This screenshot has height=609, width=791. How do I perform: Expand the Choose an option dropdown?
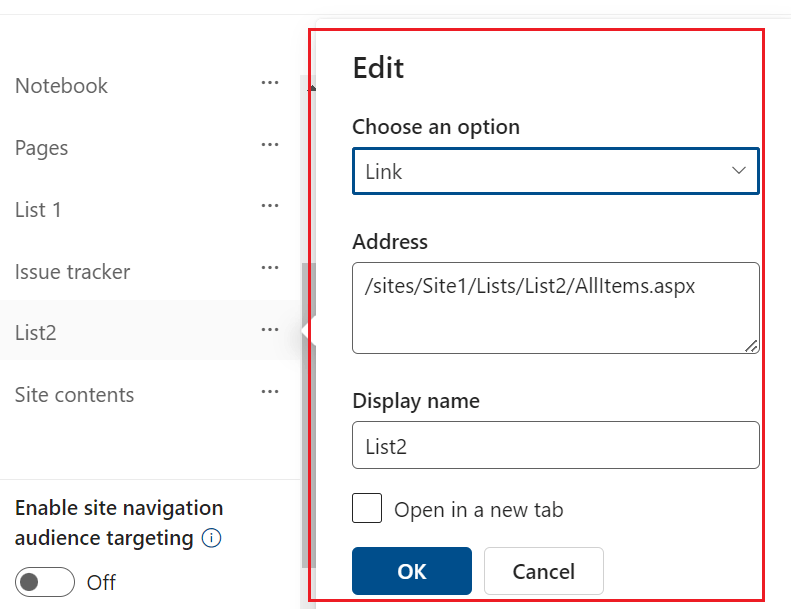[x=555, y=171]
